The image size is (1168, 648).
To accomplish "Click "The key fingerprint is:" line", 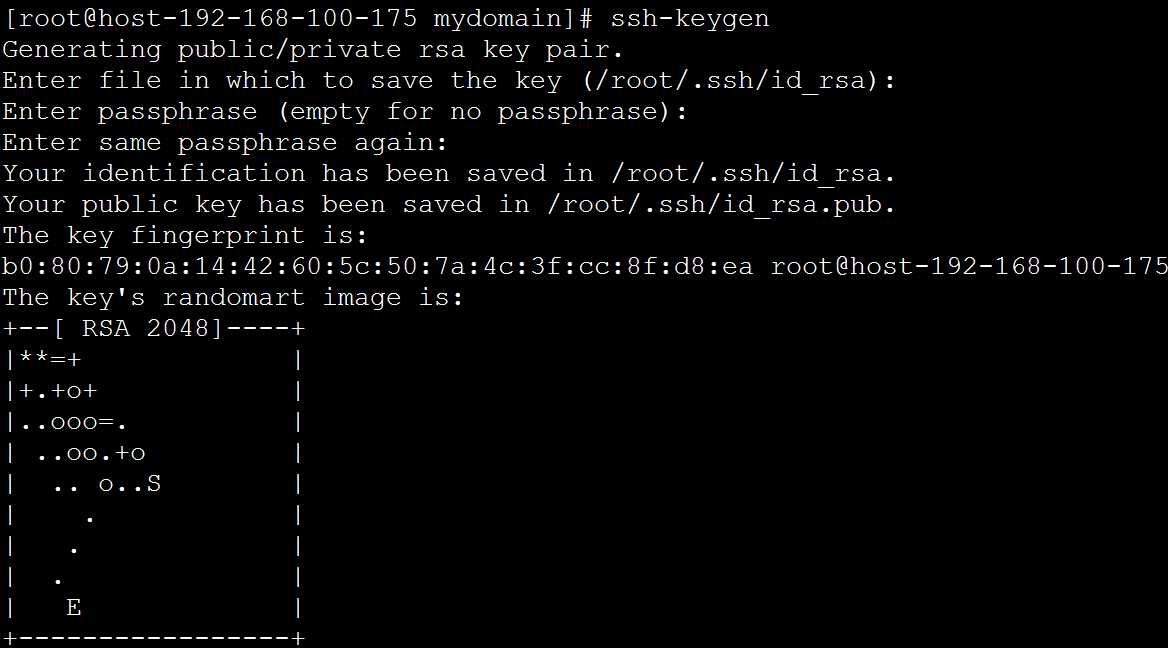I will click(185, 236).
